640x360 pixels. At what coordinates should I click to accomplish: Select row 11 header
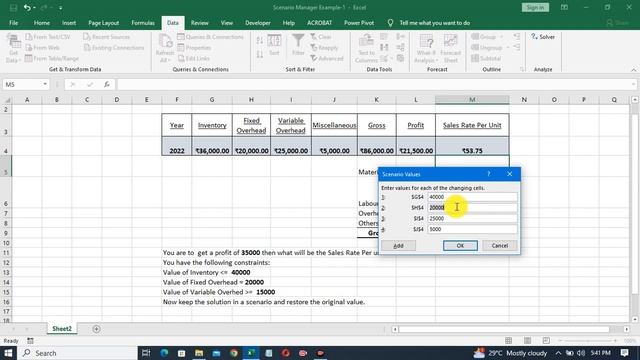point(6,253)
